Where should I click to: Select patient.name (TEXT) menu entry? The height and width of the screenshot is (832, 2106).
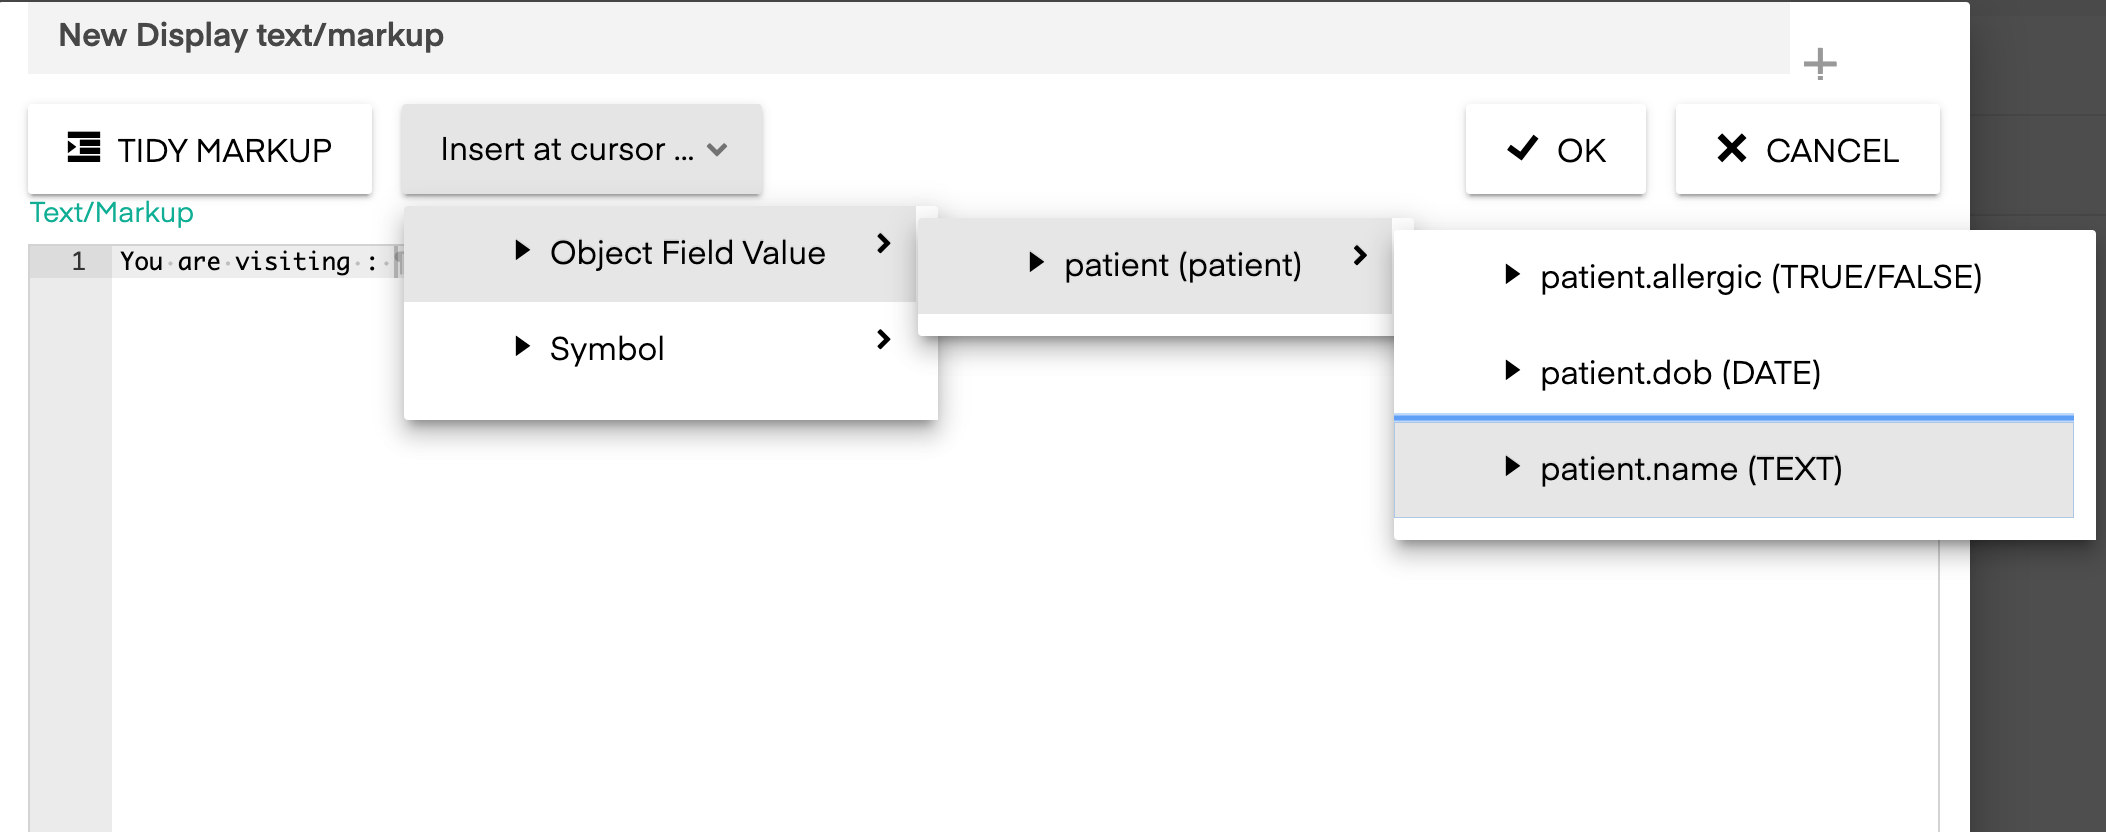1734,469
